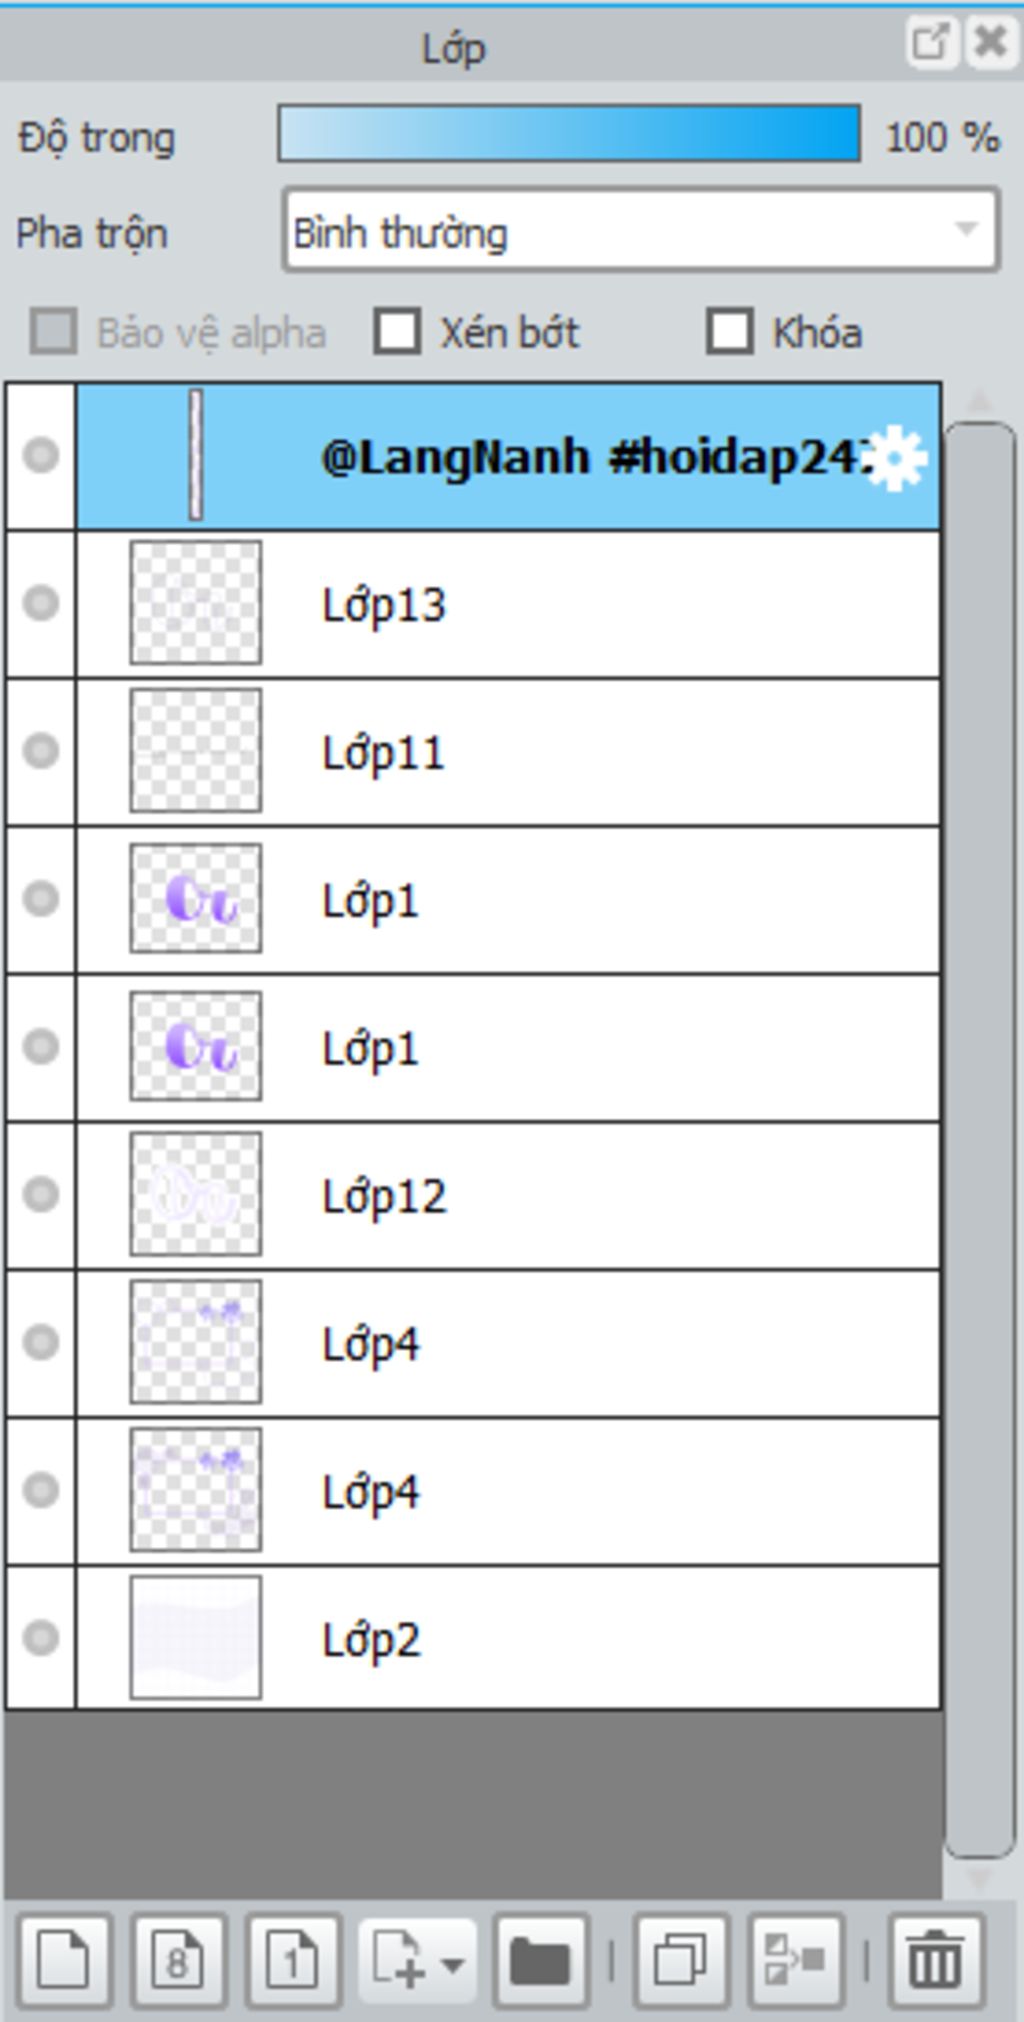Viewport: 1024px width, 2022px height.
Task: Hide the Lớp2 background layer
Action: click(x=41, y=1638)
